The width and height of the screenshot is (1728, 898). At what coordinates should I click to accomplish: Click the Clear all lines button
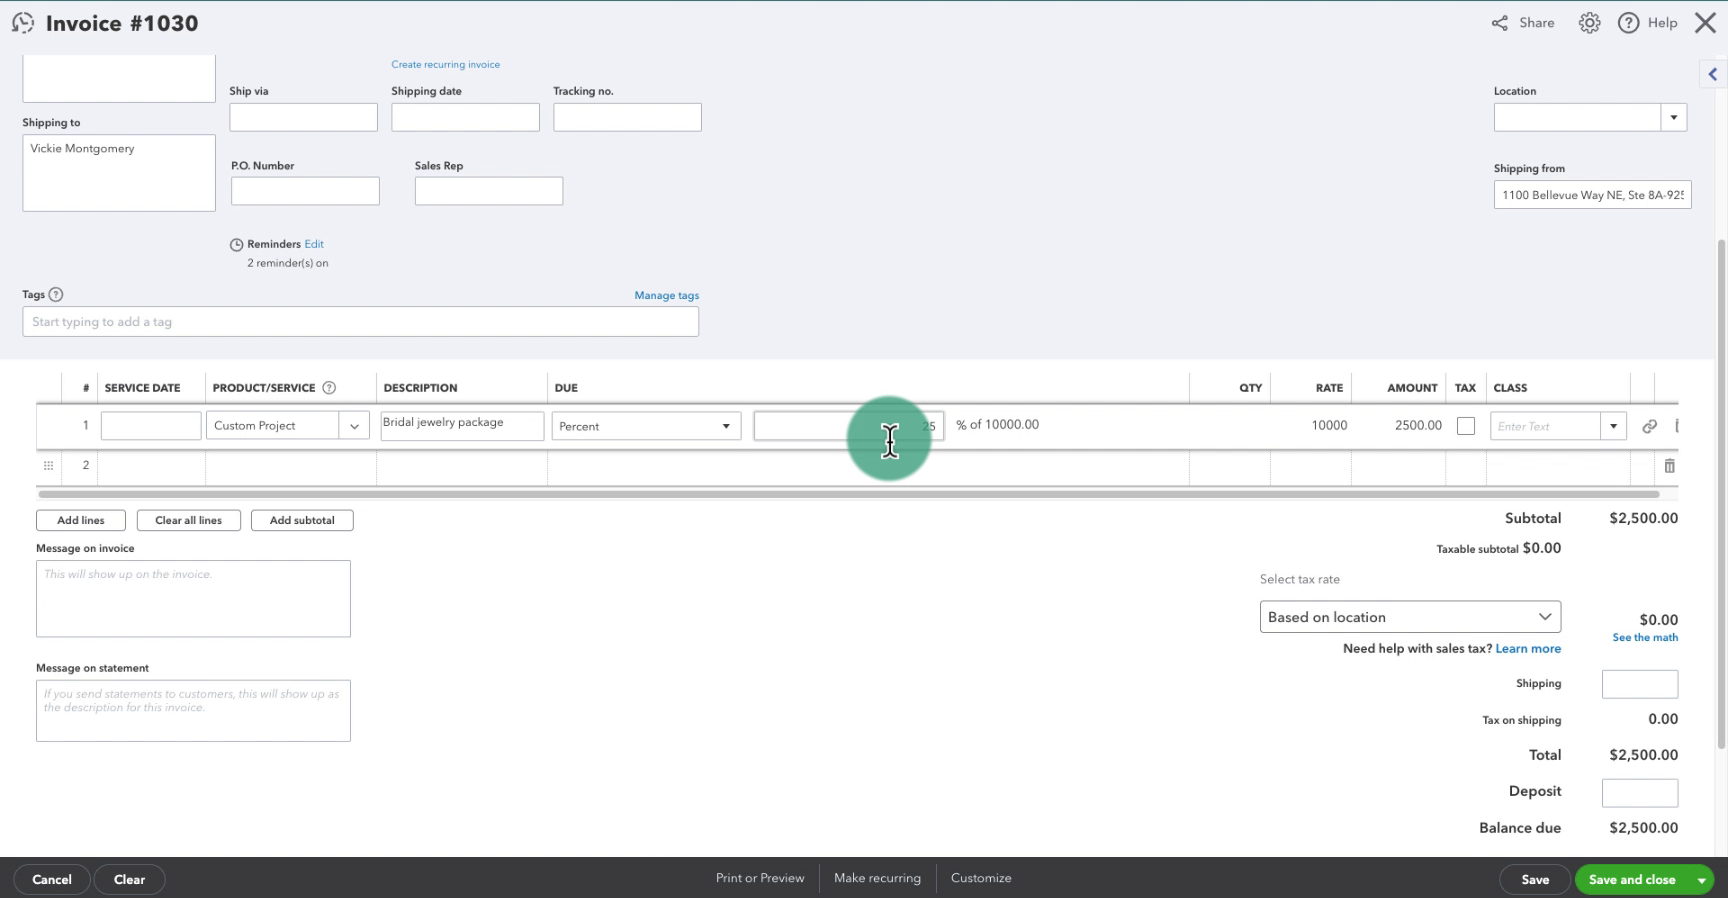pyautogui.click(x=189, y=520)
